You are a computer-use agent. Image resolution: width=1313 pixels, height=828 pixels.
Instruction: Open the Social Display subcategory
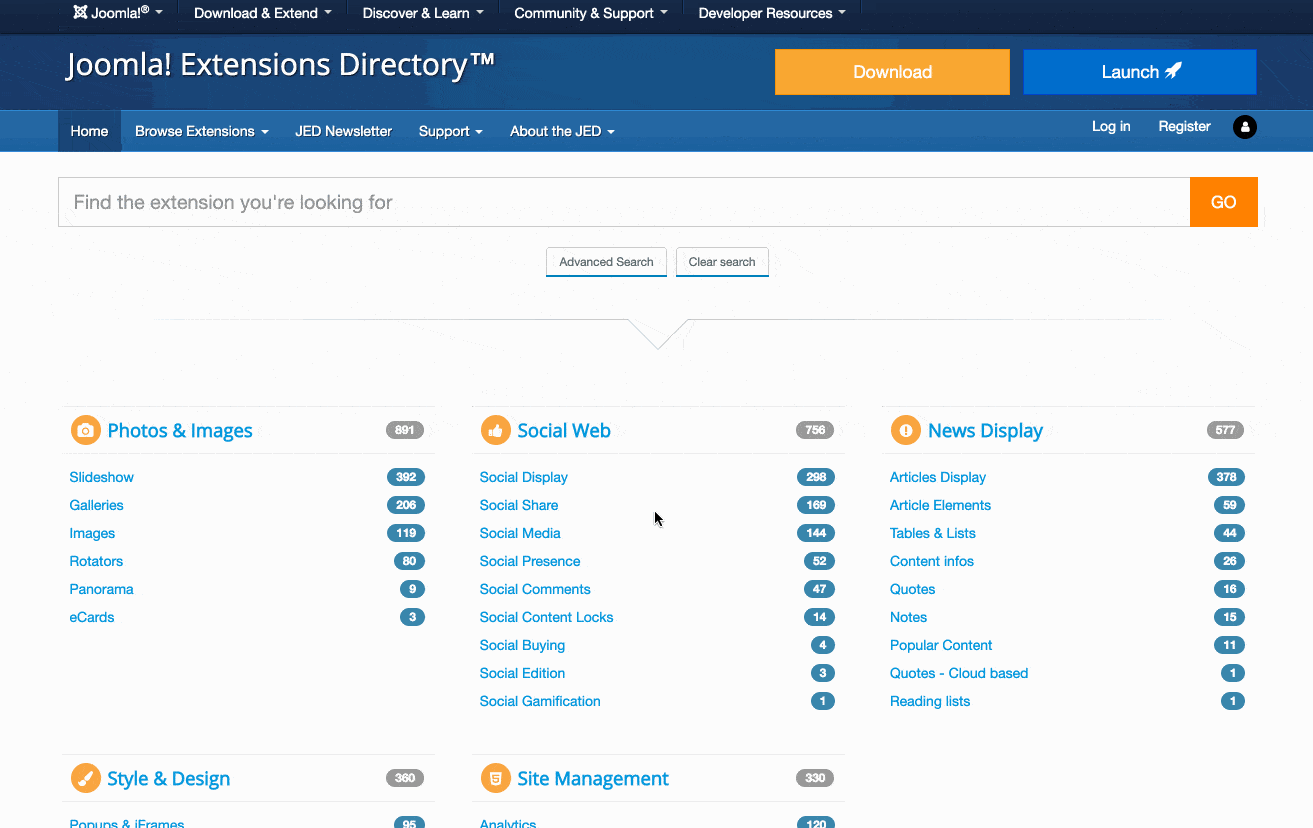pyautogui.click(x=524, y=477)
